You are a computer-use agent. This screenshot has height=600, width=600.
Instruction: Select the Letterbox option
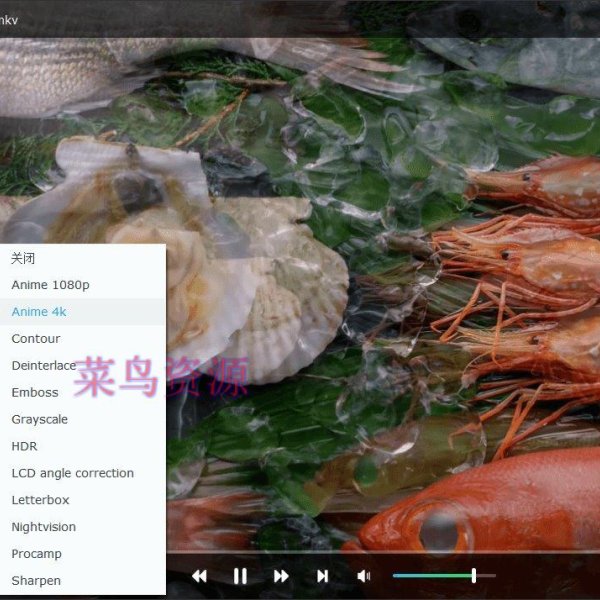coord(41,500)
